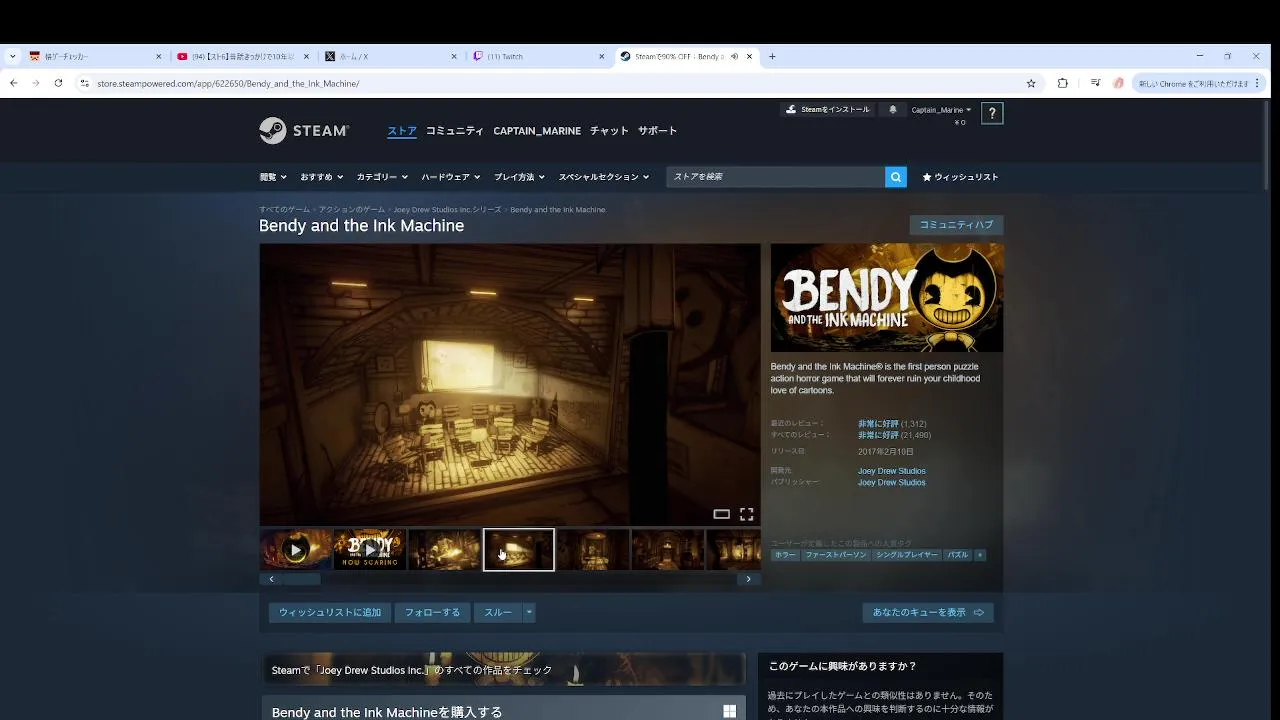1280x720 pixels.
Task: Click the Steam logo in the header
Action: click(x=304, y=131)
